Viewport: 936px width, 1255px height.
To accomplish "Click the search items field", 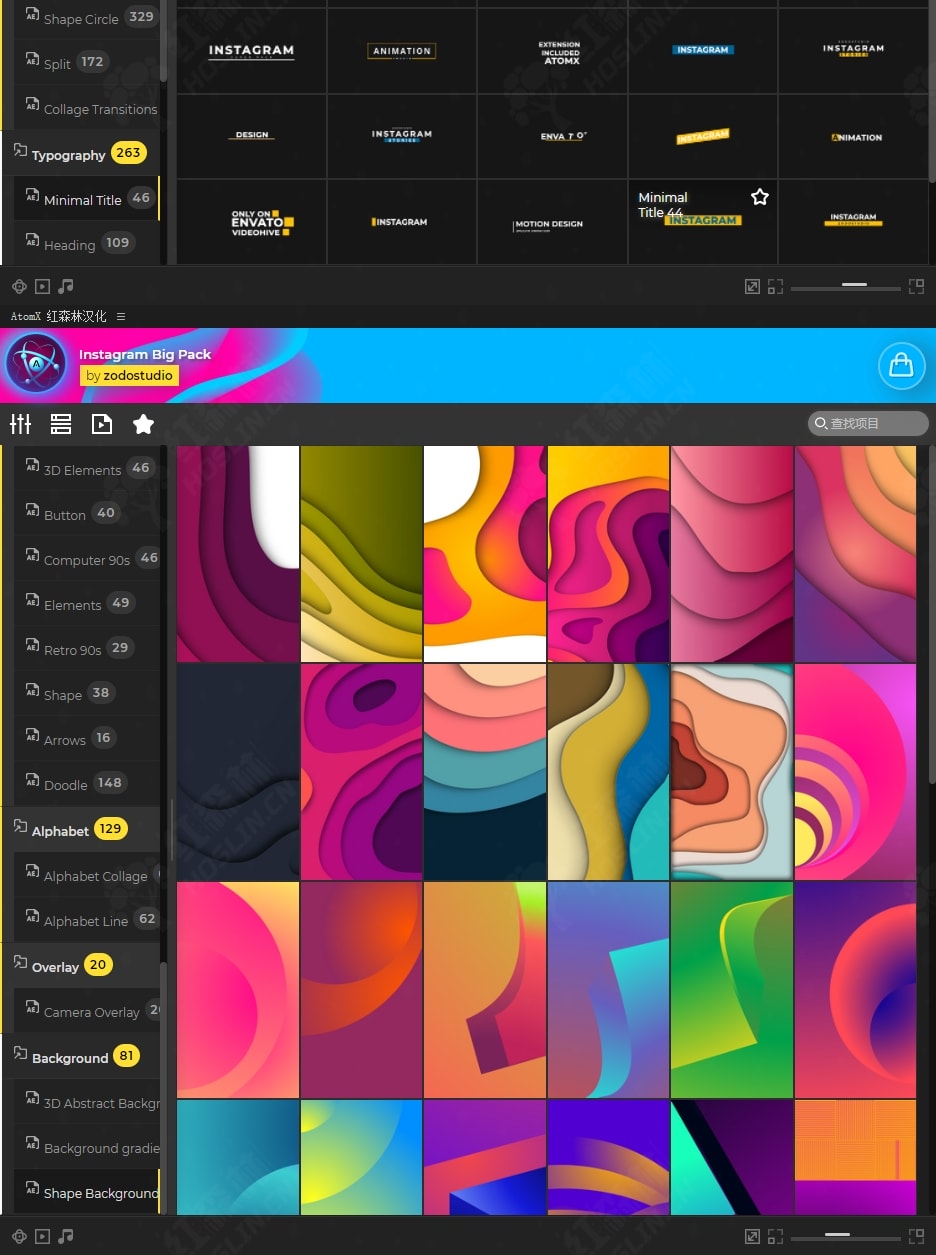I will pyautogui.click(x=868, y=424).
